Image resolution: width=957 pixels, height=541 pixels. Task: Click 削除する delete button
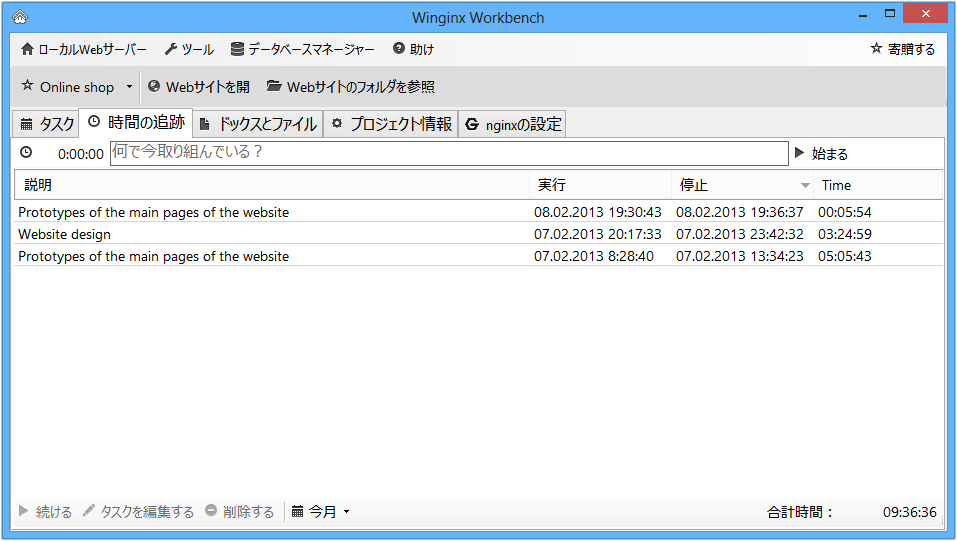pyautogui.click(x=239, y=511)
